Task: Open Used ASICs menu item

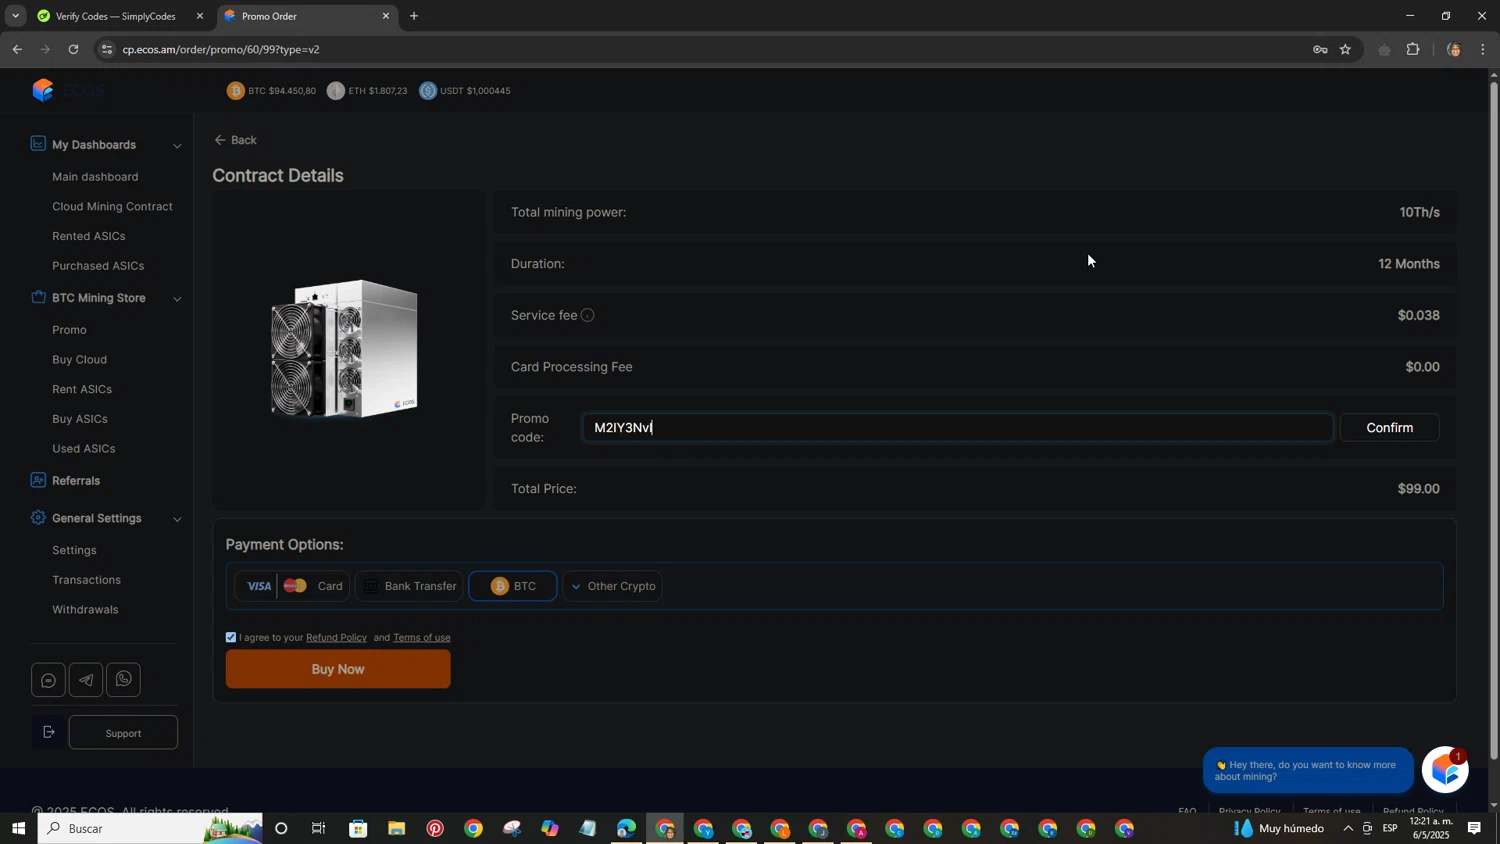Action: pos(83,449)
